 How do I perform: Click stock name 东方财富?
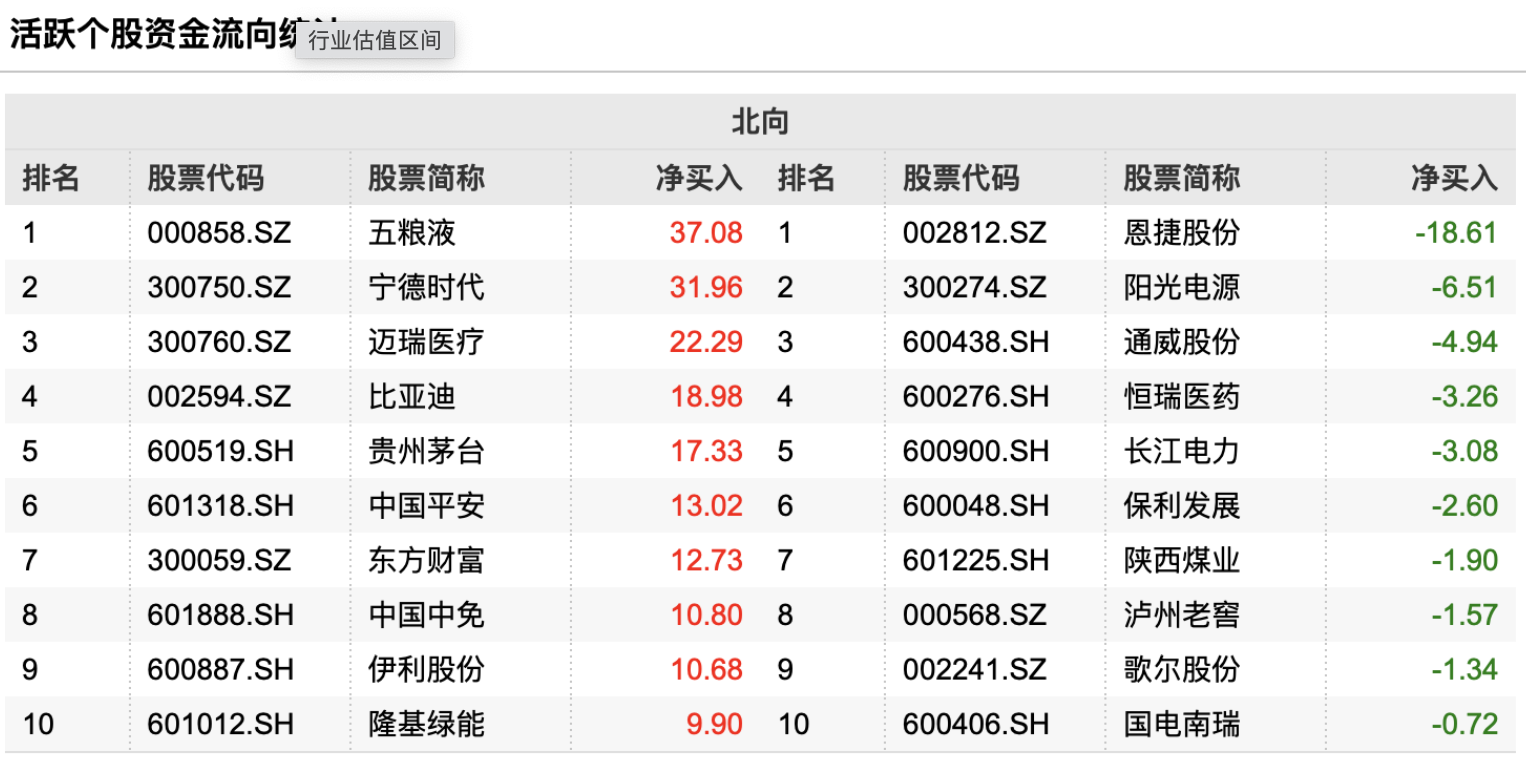[426, 560]
